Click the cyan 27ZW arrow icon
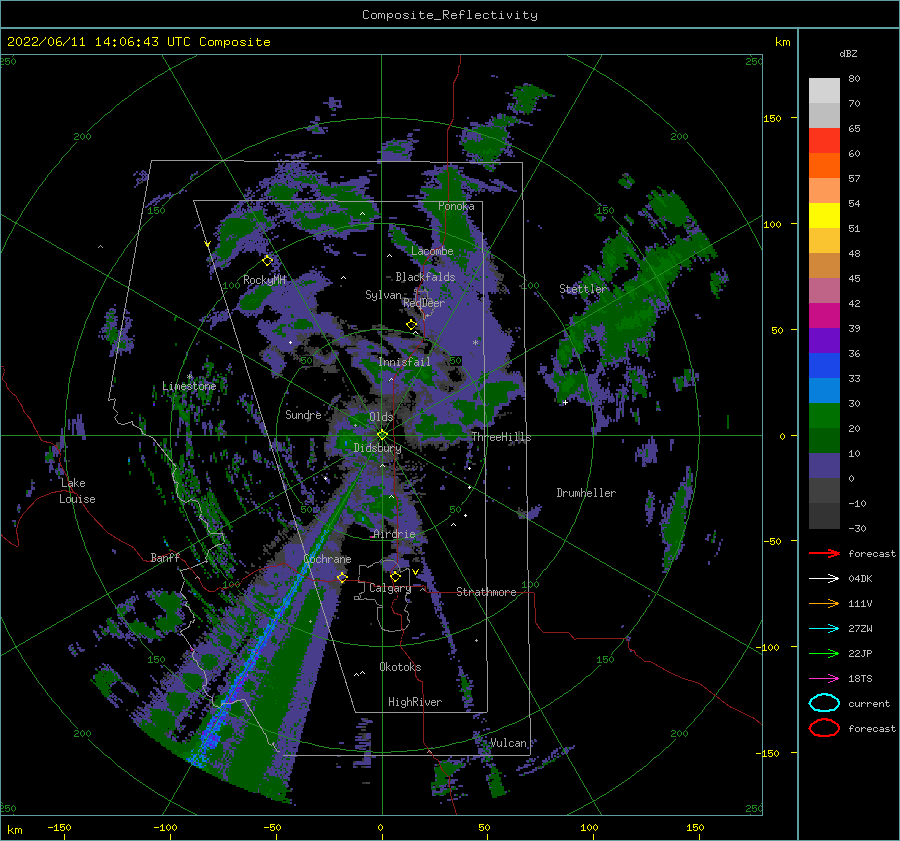900x841 pixels. [824, 629]
